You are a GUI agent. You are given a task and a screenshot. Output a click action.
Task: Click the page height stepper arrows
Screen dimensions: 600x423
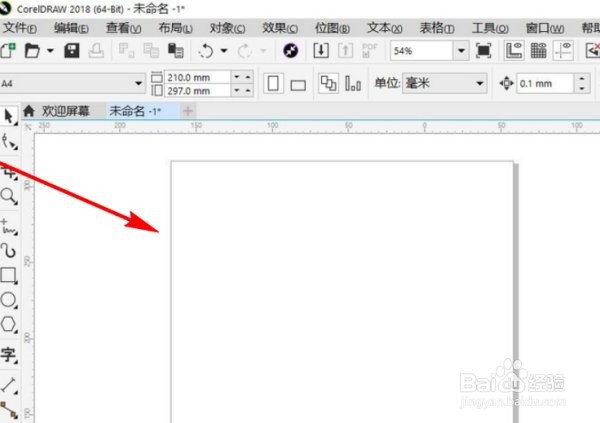242,91
